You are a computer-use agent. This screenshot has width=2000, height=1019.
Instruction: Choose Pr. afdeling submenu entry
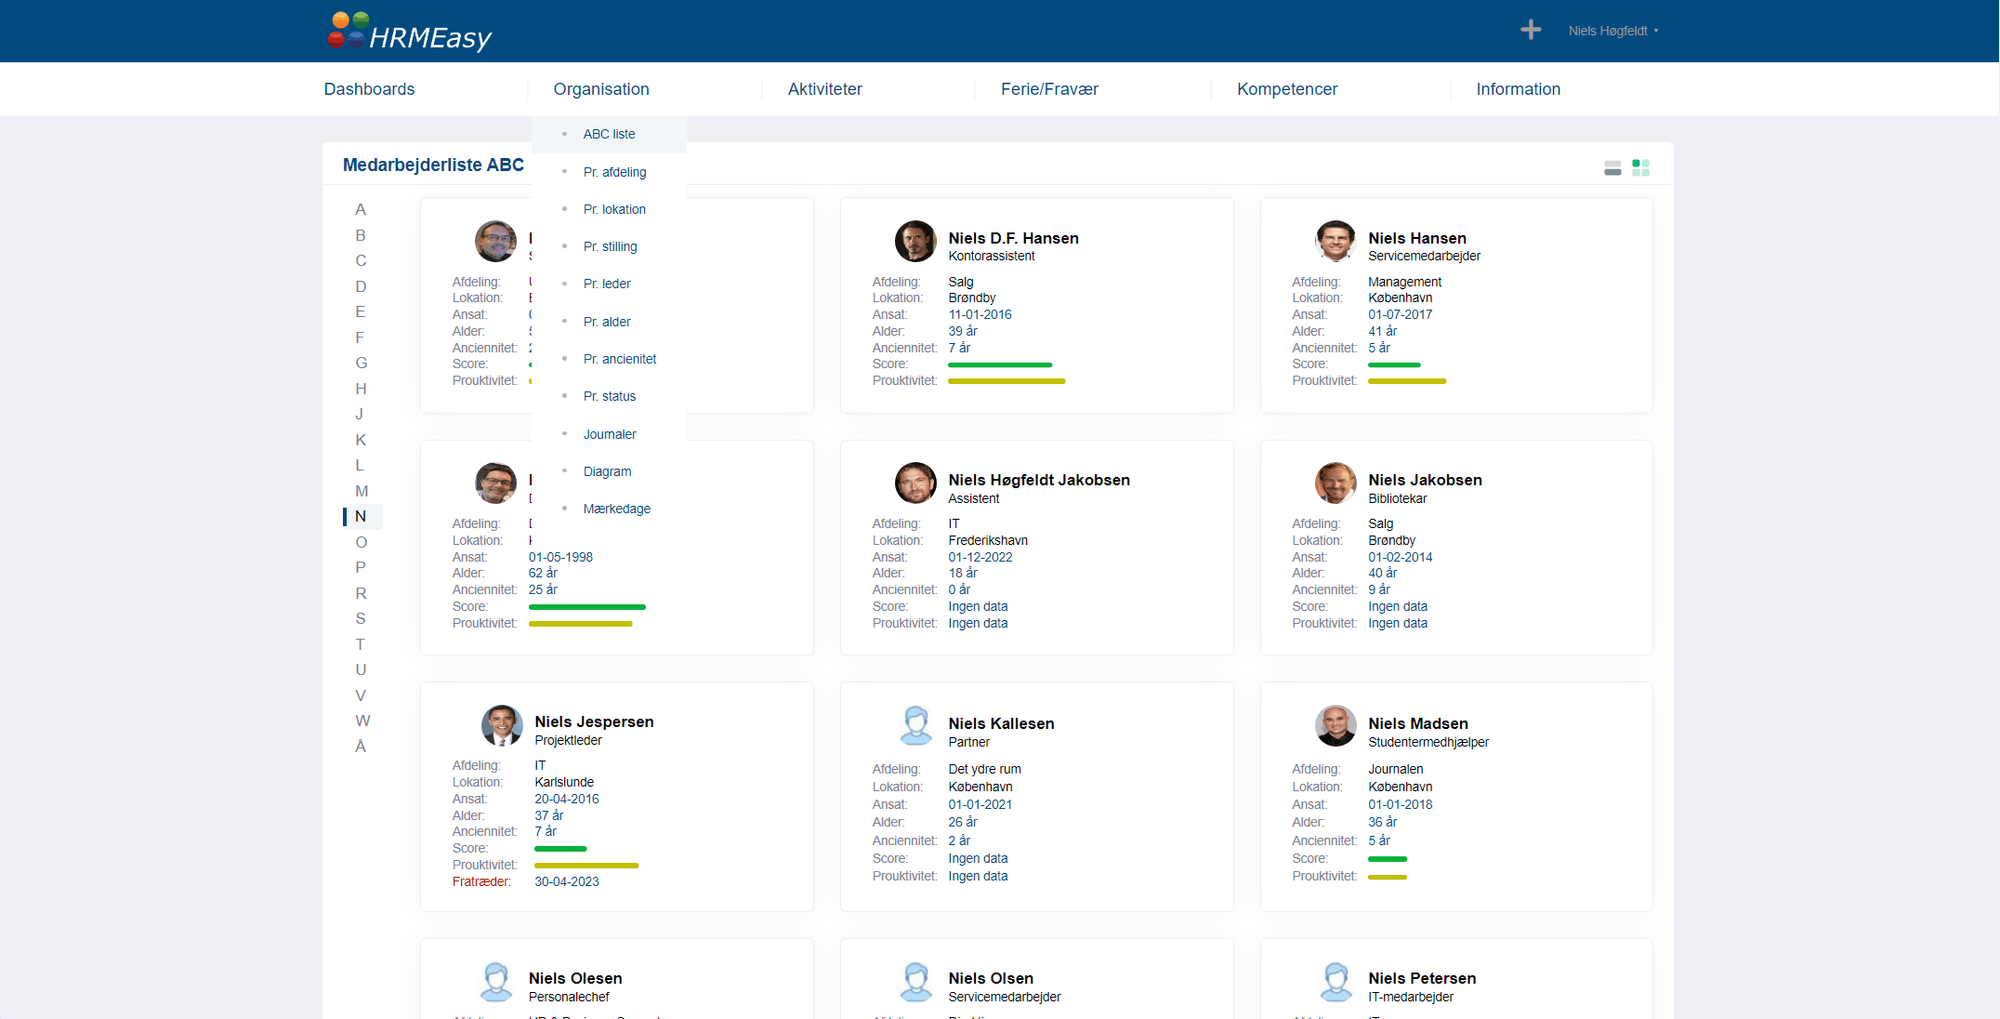tap(614, 172)
